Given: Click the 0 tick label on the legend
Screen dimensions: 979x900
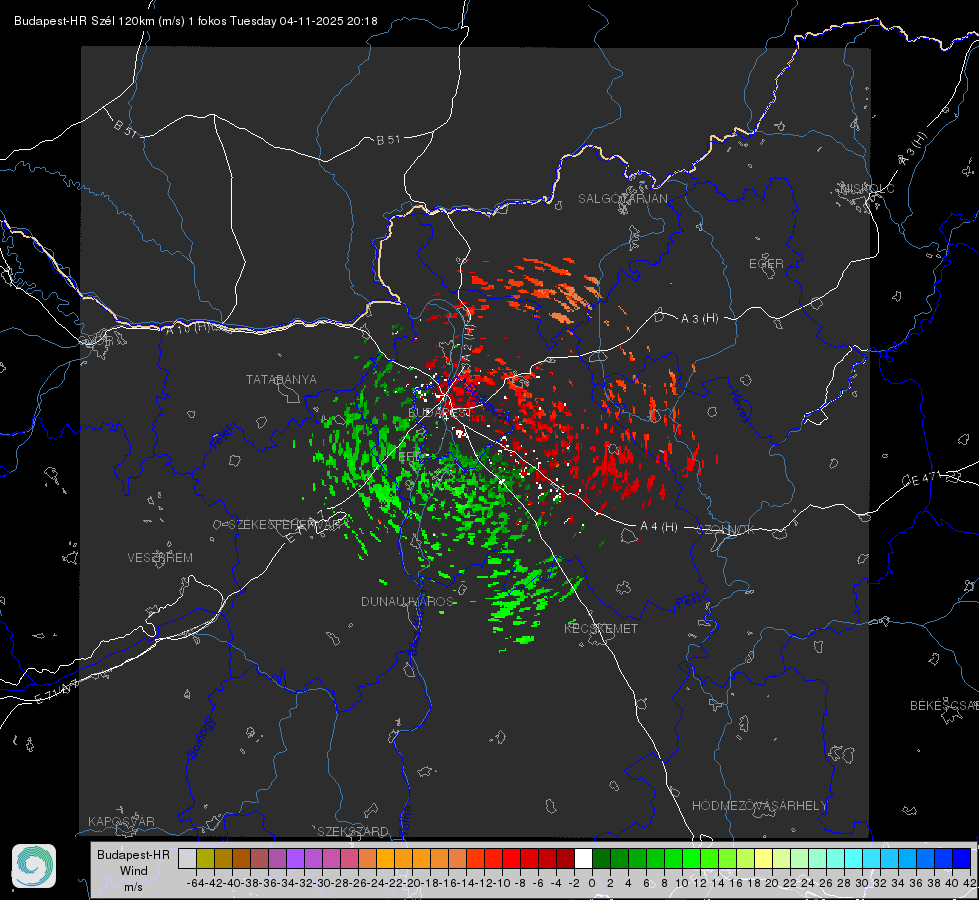Looking at the screenshot, I should coord(592,883).
